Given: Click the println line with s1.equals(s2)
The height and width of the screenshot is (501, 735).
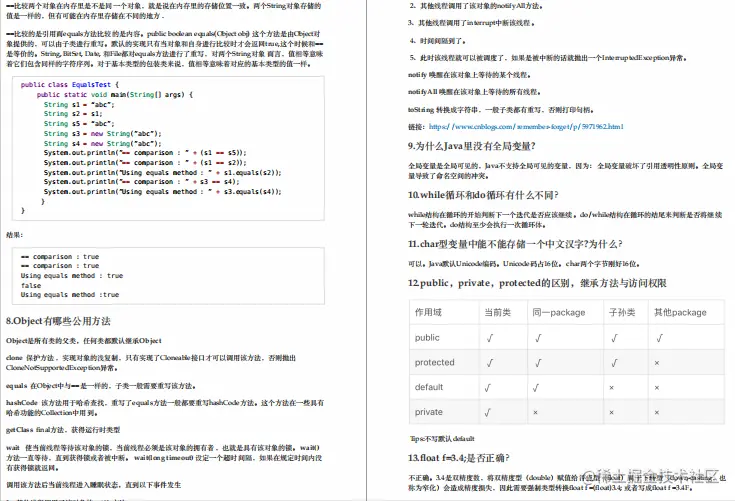Looking at the screenshot, I should (x=162, y=172).
